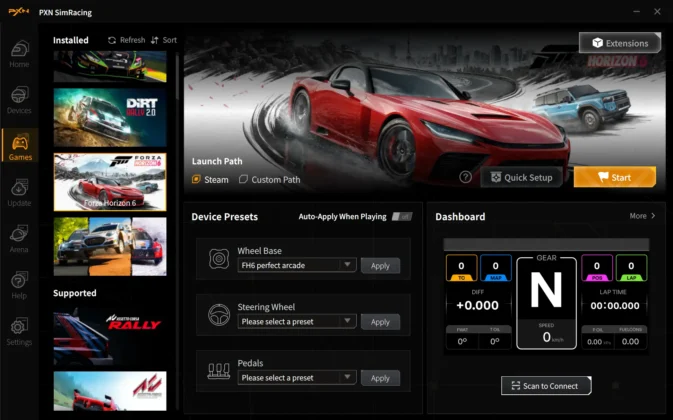The height and width of the screenshot is (420, 673).
Task: Click the Sort arrows icon
Action: coord(155,40)
